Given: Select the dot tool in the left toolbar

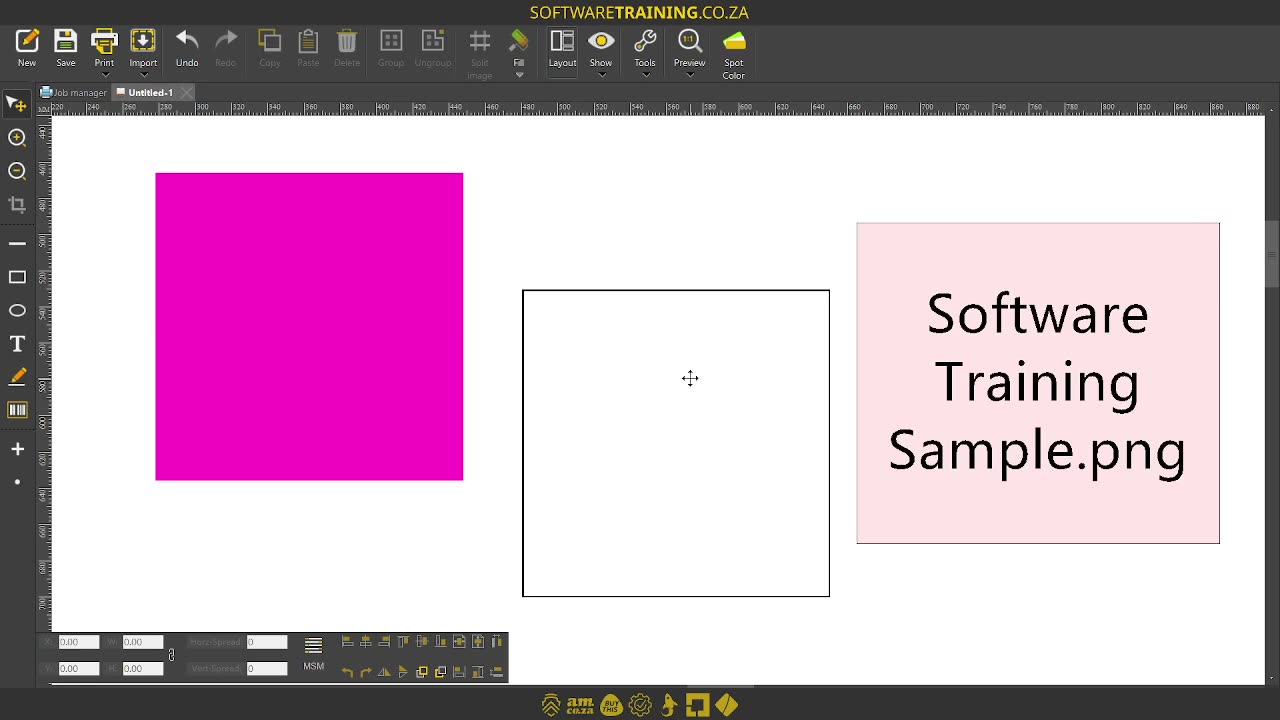Looking at the screenshot, I should (17, 482).
